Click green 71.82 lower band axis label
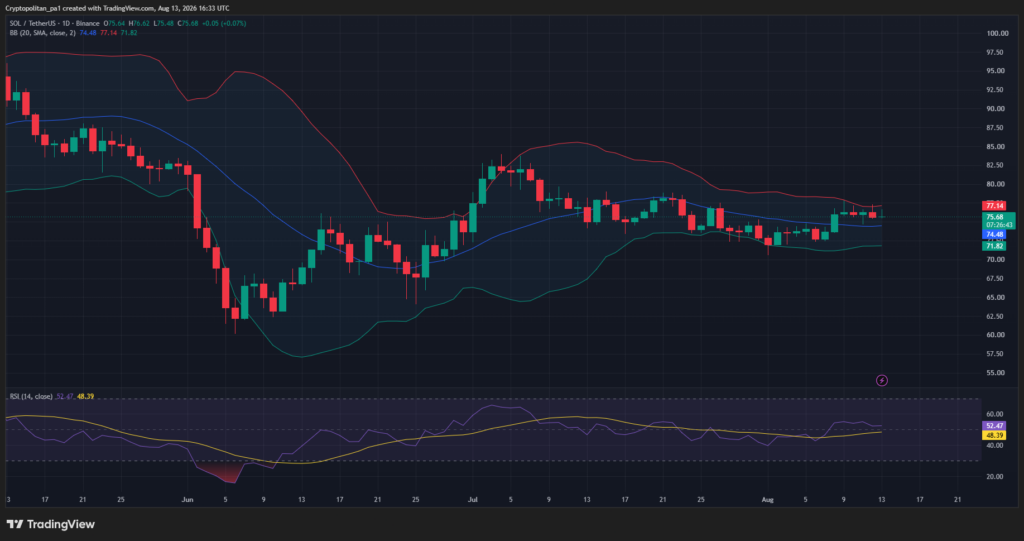 point(994,246)
